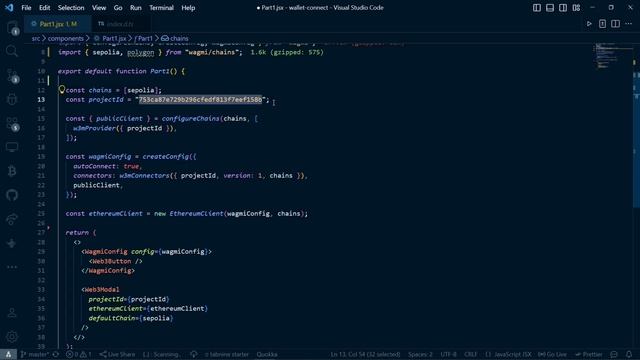Click configureChains call on line 15
640x360 pixels.
pyautogui.click(x=191, y=119)
